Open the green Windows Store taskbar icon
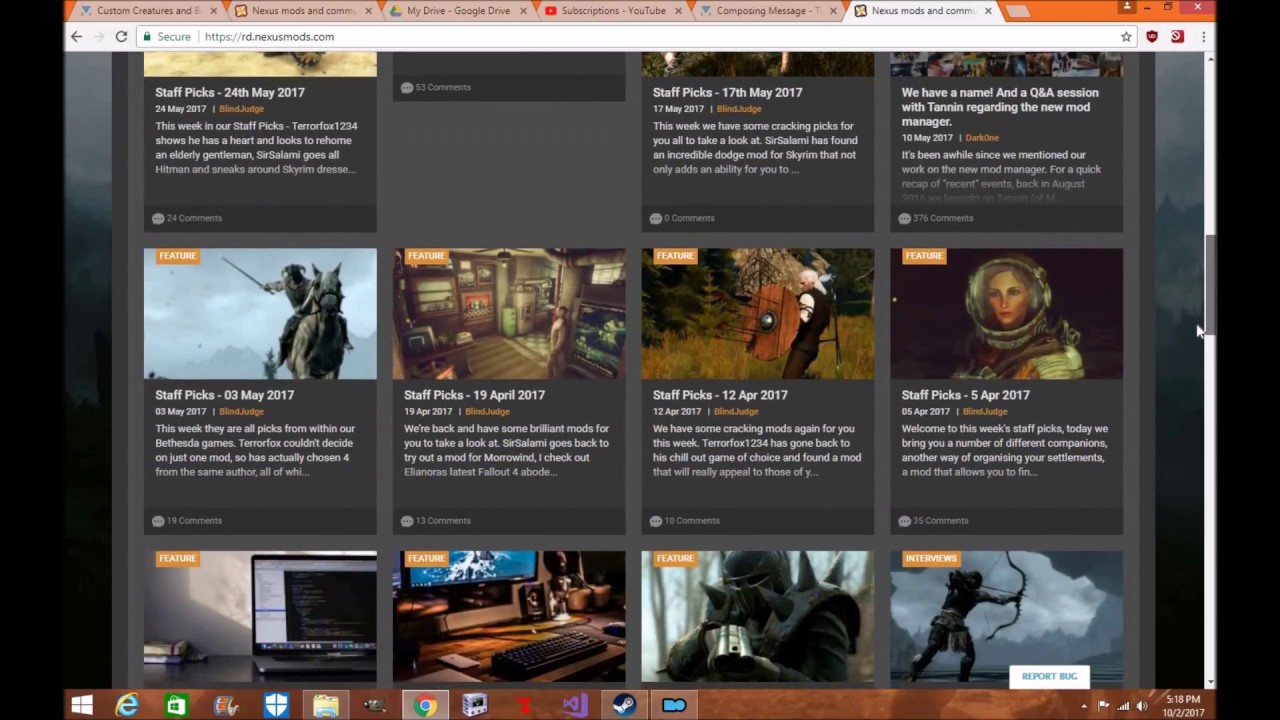The image size is (1280, 720). pos(176,705)
